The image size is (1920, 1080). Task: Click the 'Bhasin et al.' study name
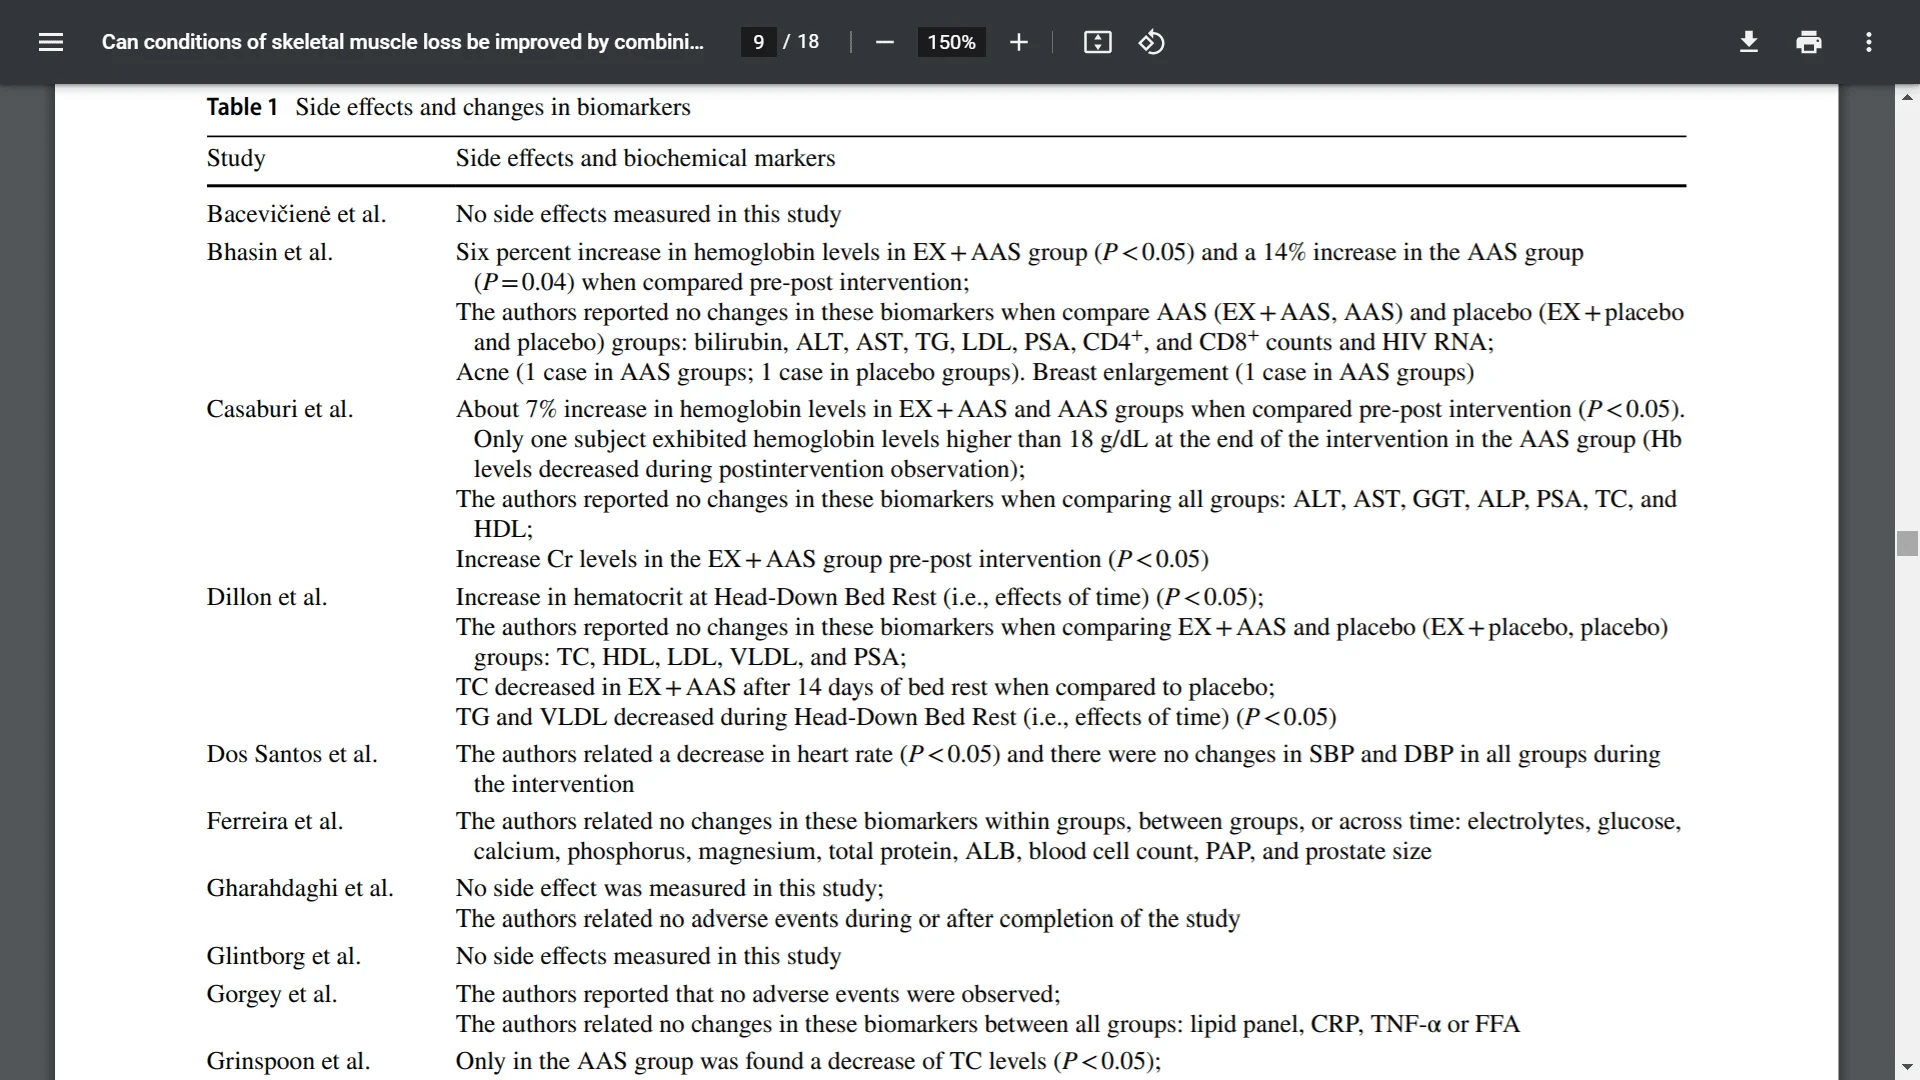point(270,252)
